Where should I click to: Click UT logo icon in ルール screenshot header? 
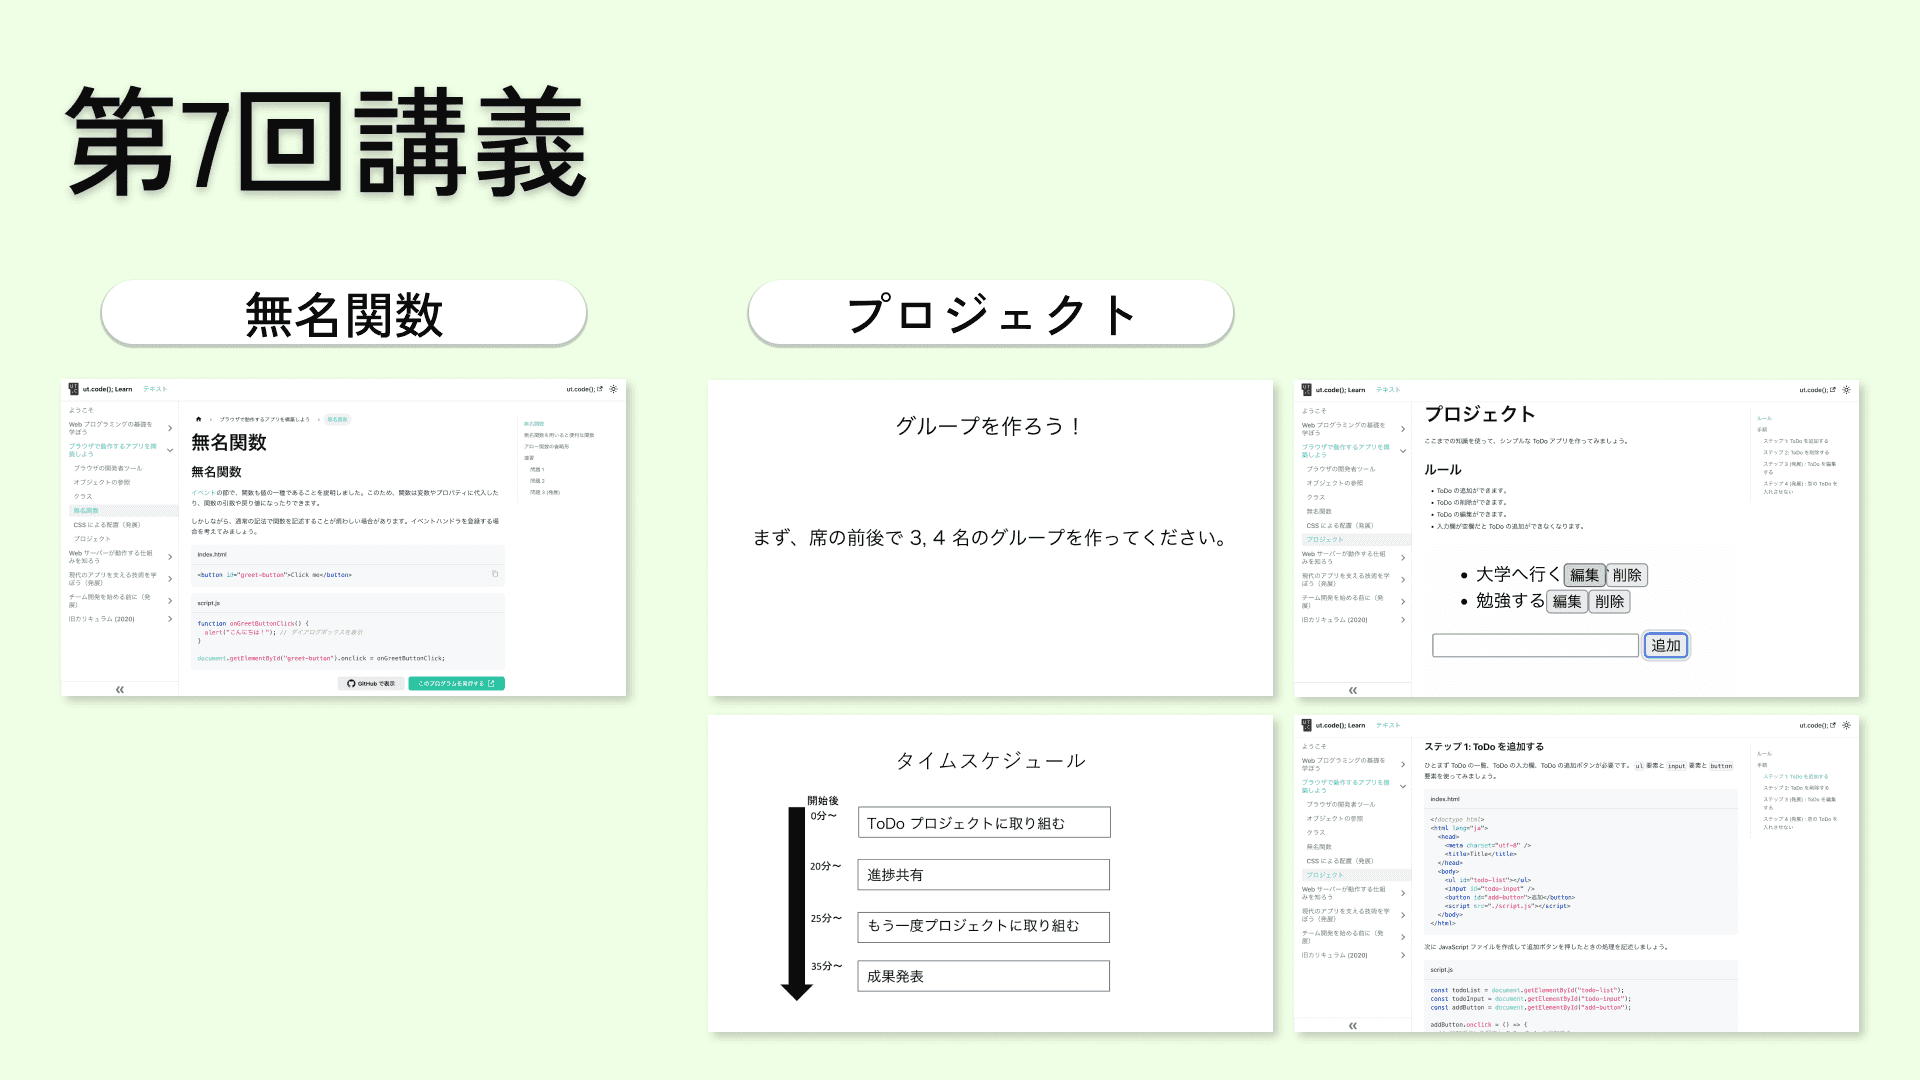(1306, 390)
